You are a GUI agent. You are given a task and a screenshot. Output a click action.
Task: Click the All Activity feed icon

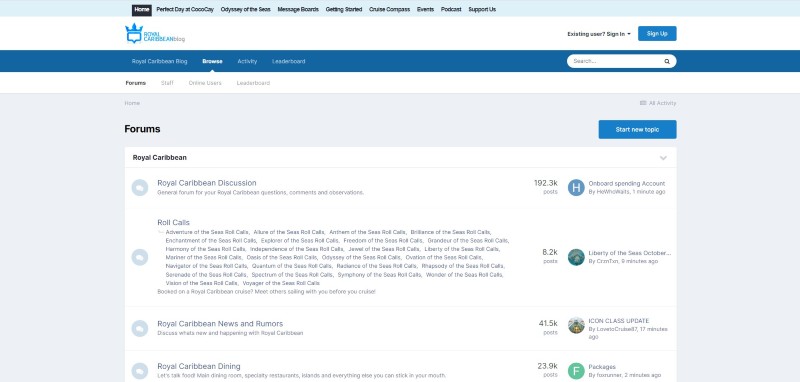click(643, 103)
